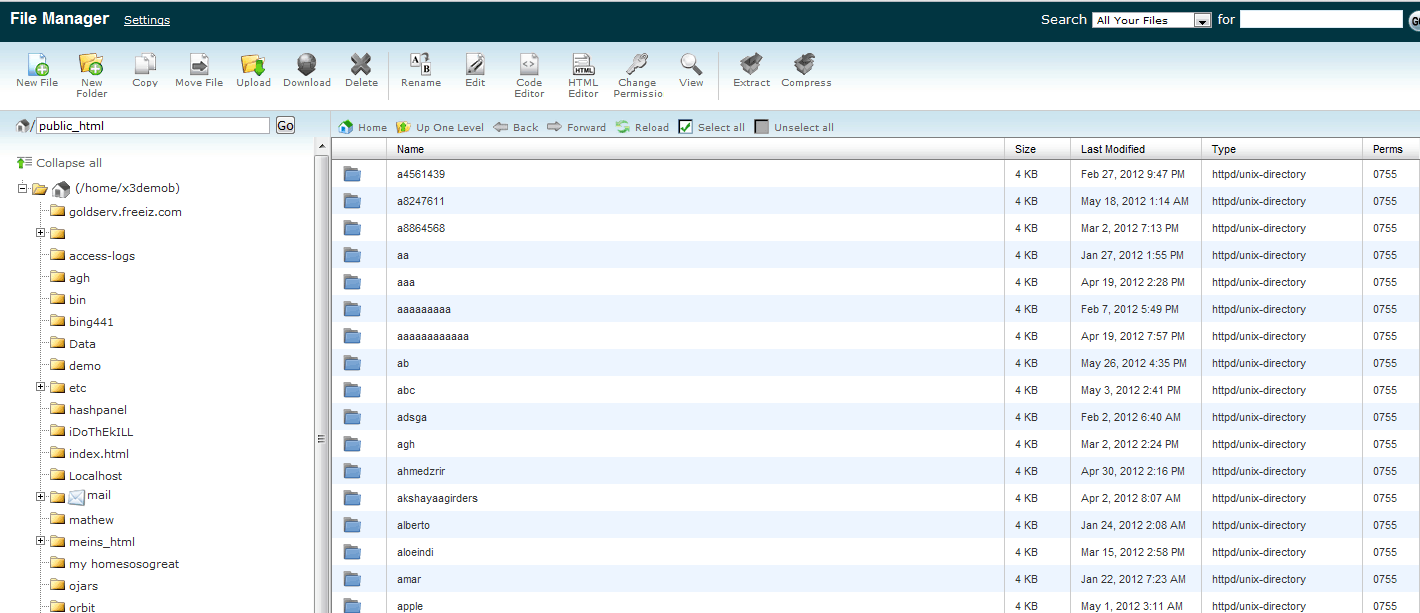Expand the mail folder in the tree
Screen dimensions: 1420x613
coord(38,497)
